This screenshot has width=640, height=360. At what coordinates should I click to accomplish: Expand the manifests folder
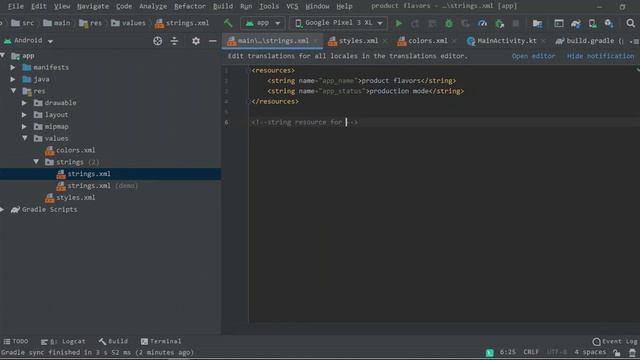(x=13, y=67)
